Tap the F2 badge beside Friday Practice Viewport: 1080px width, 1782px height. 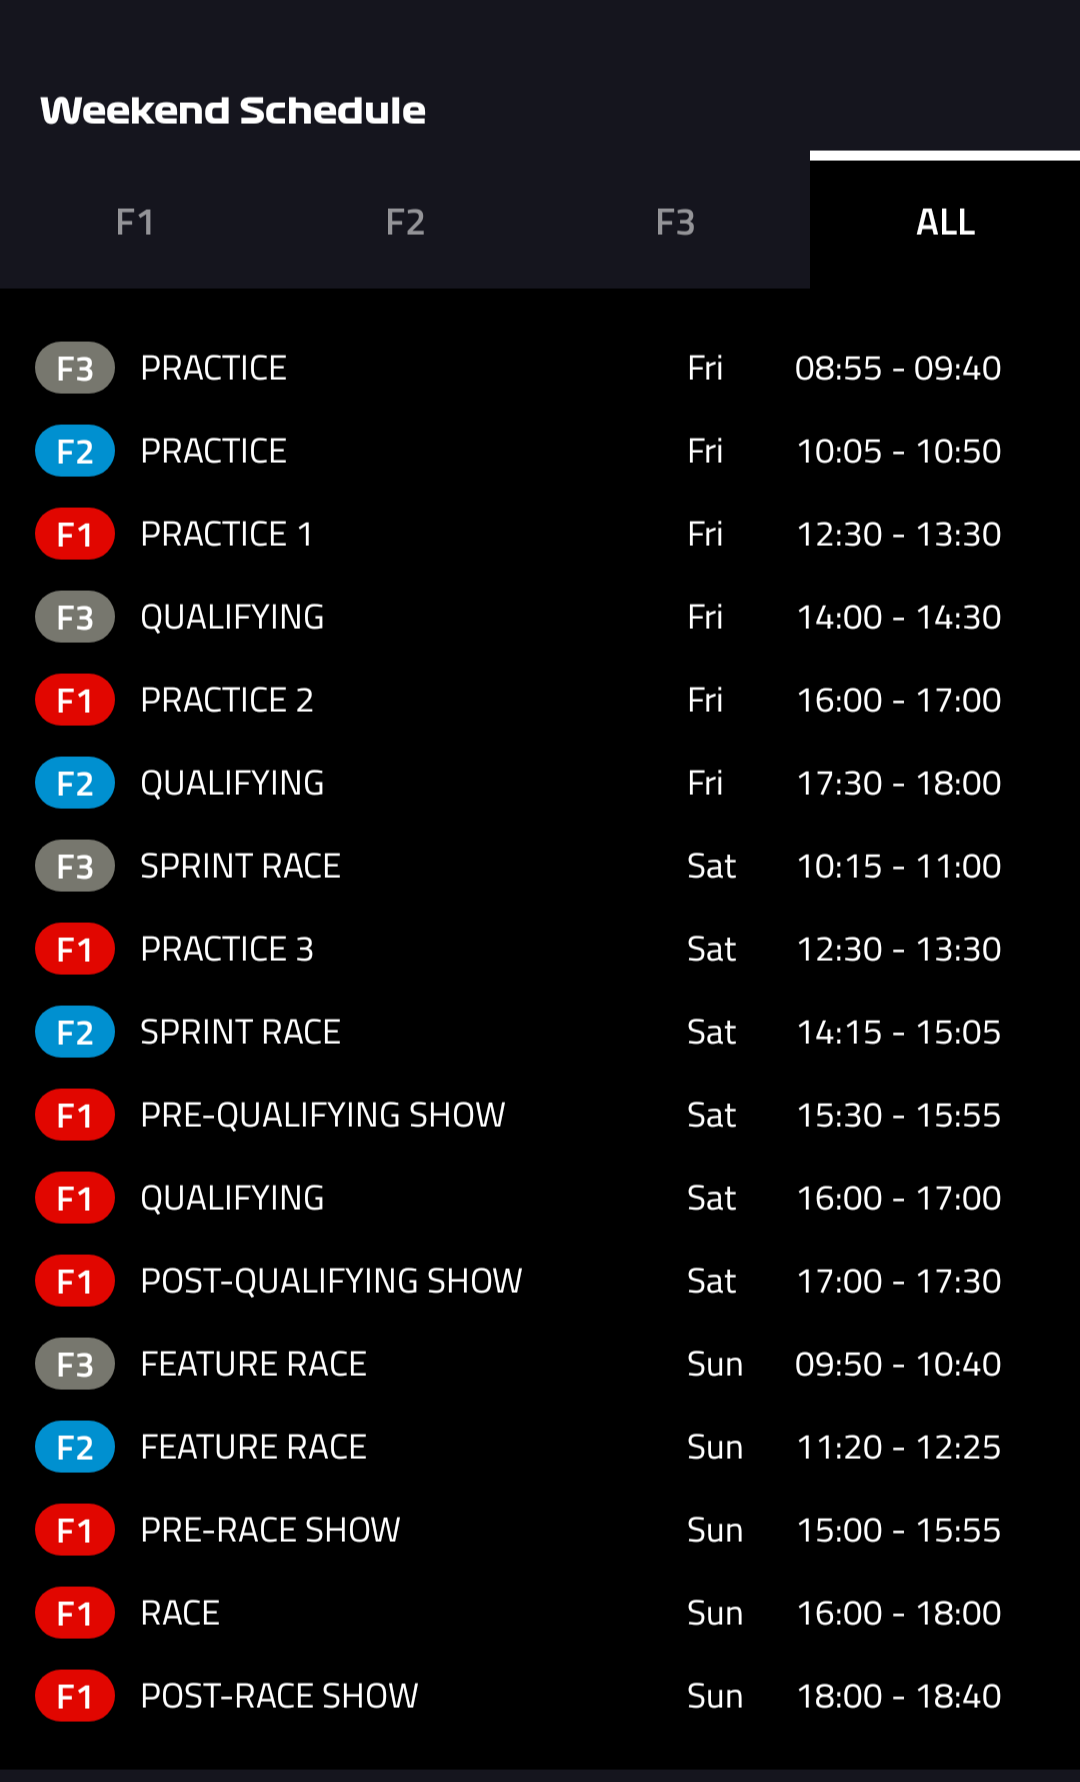tap(75, 451)
